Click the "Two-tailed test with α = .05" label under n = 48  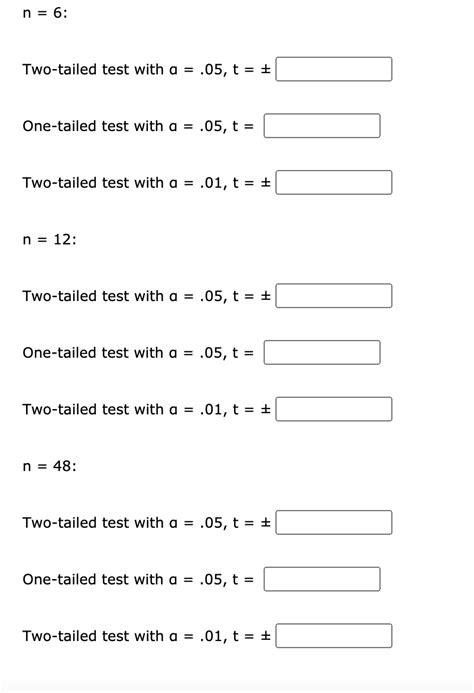pos(124,523)
